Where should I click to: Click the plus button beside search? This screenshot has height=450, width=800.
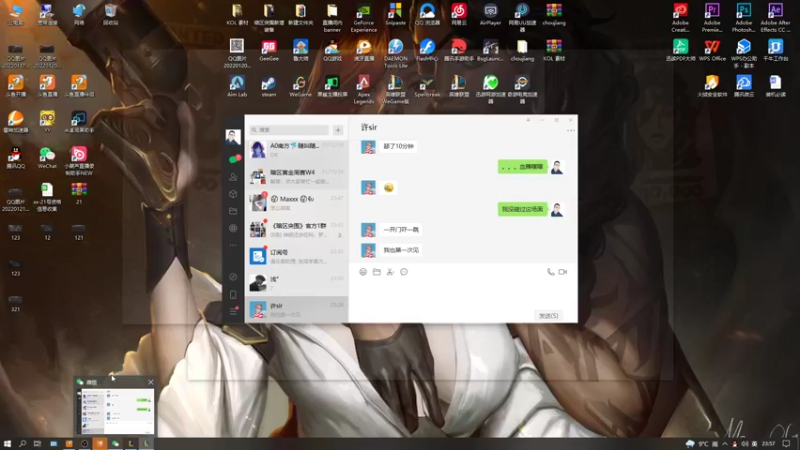338,130
